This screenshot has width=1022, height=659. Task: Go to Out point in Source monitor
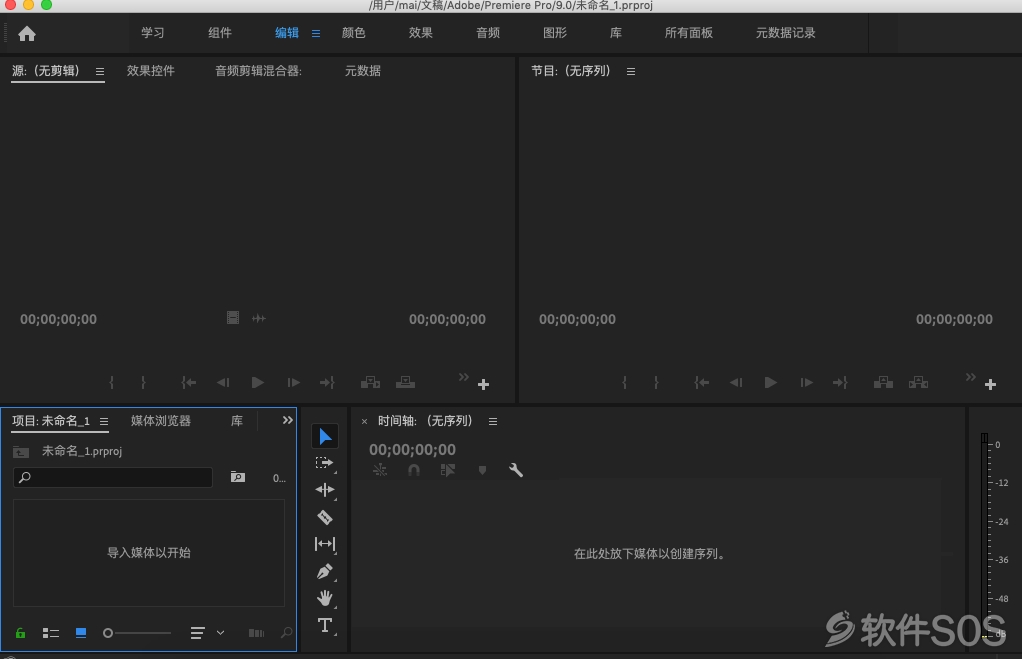click(327, 383)
